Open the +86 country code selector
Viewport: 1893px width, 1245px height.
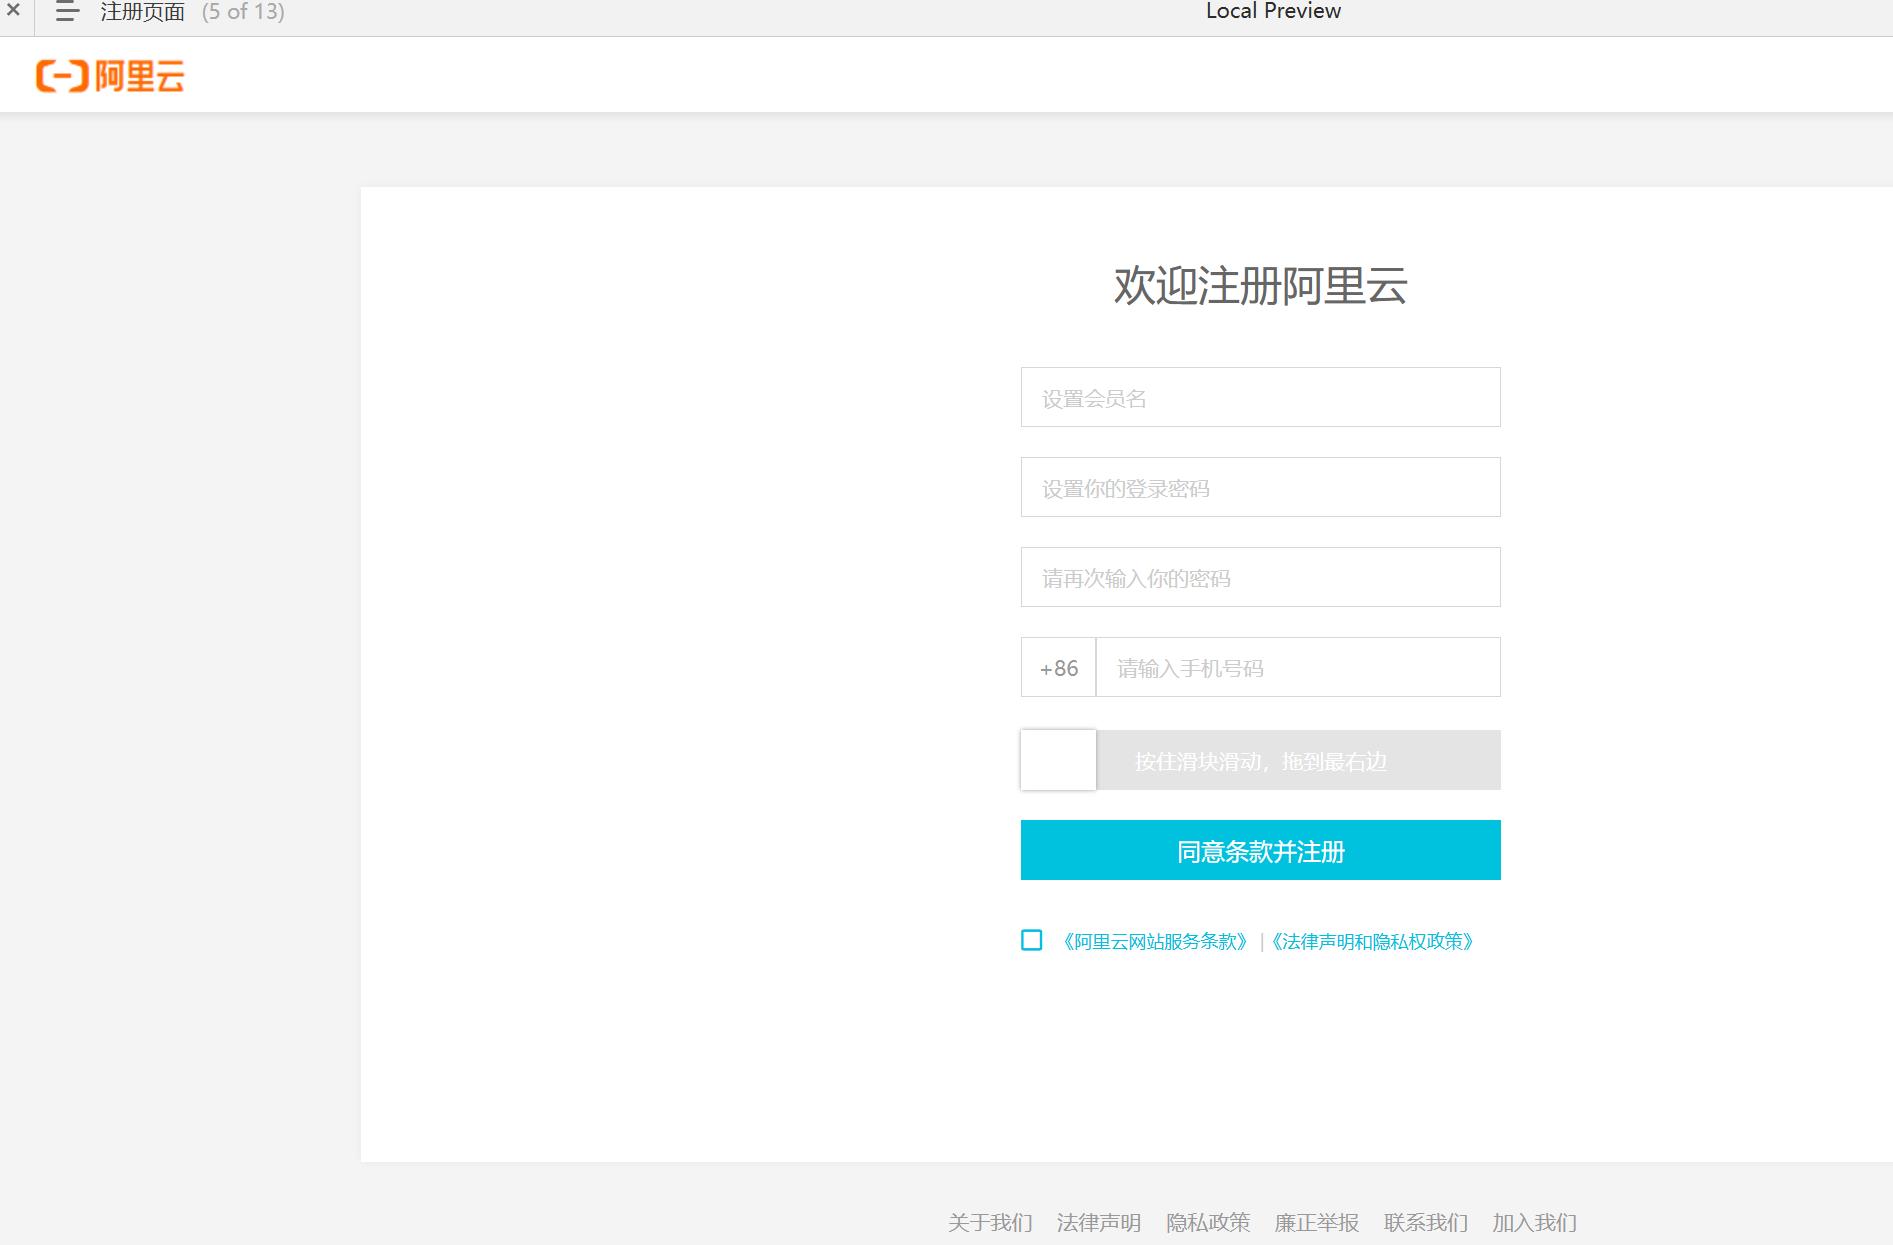pyautogui.click(x=1058, y=667)
